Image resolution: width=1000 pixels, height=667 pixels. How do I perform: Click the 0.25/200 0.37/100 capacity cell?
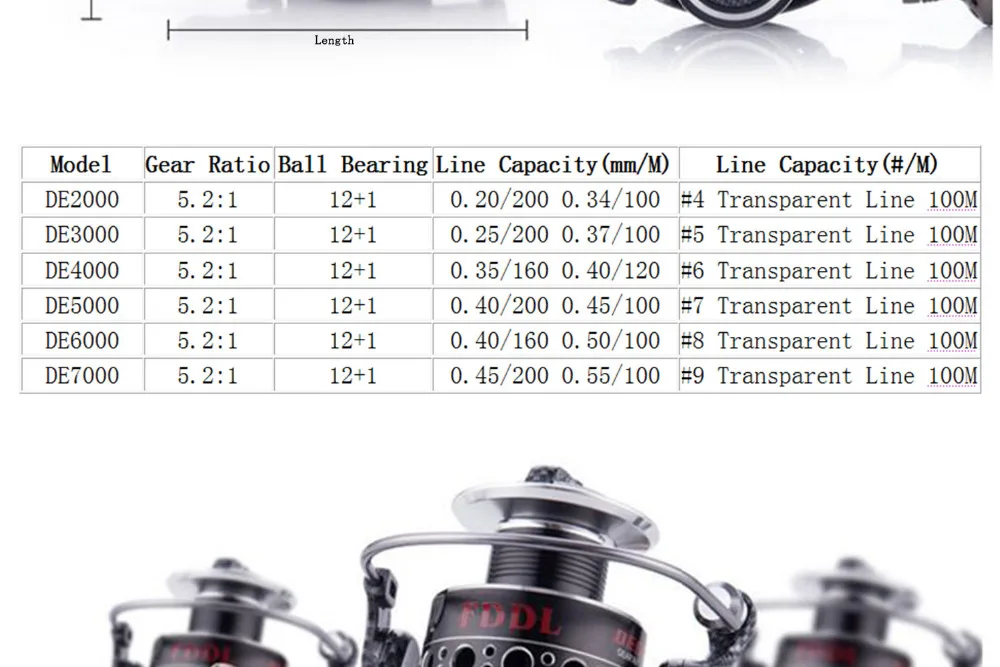555,234
